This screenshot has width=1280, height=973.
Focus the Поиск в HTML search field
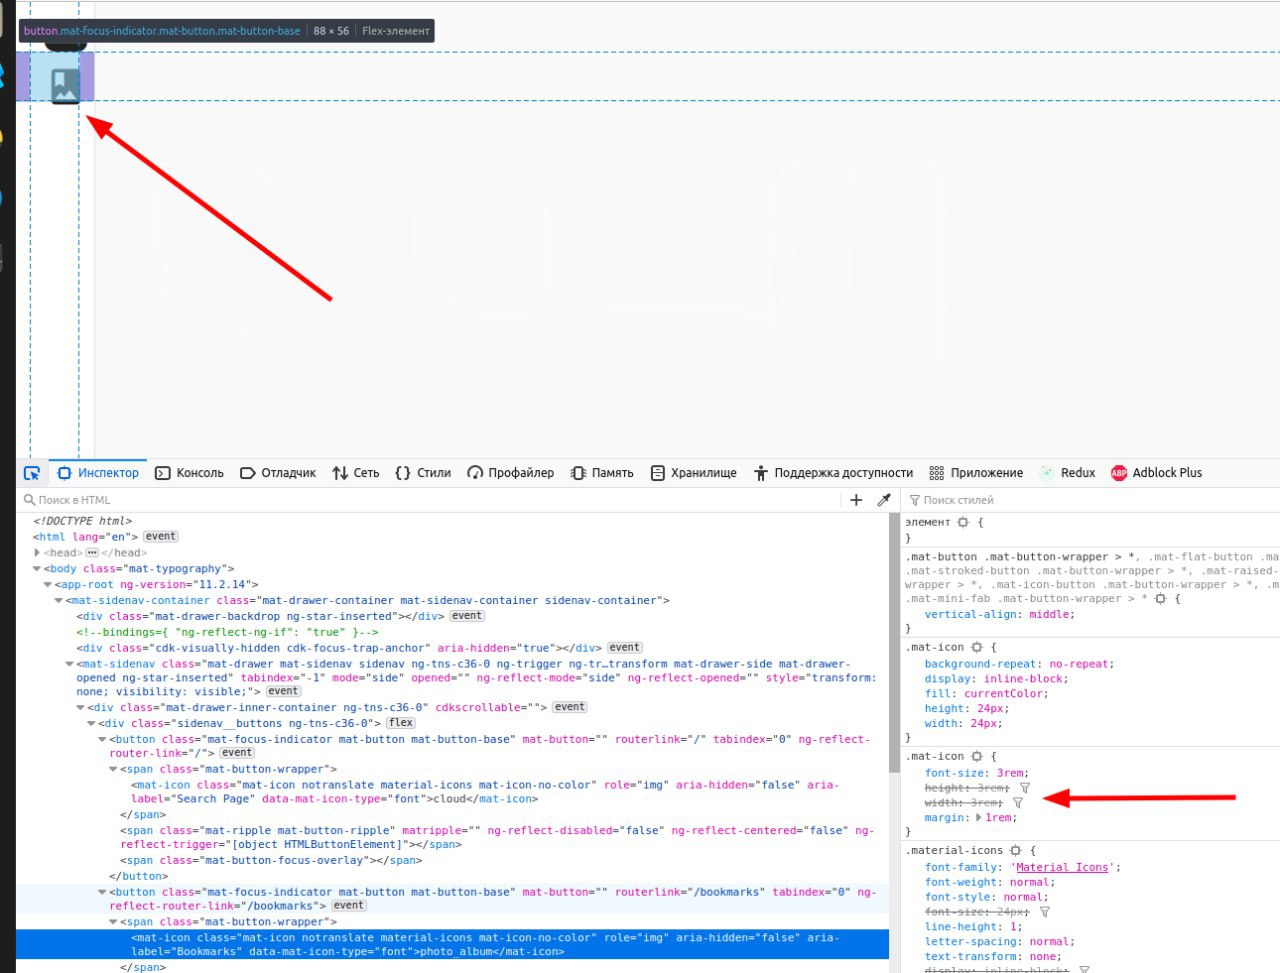click(430, 500)
